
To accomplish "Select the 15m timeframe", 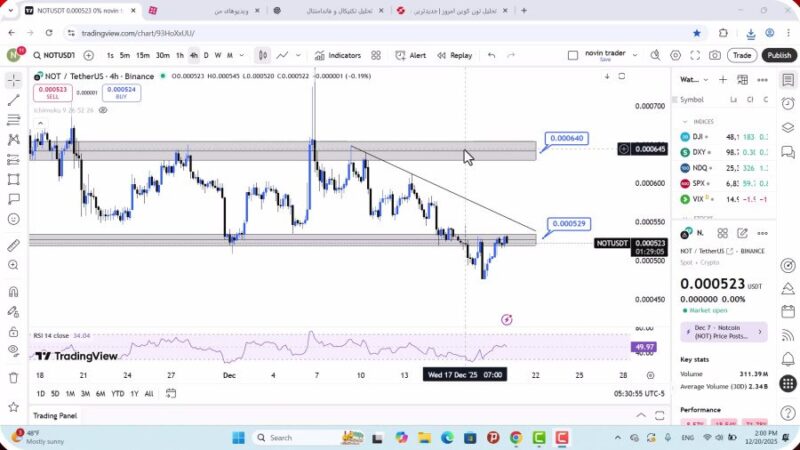I will point(143,55).
